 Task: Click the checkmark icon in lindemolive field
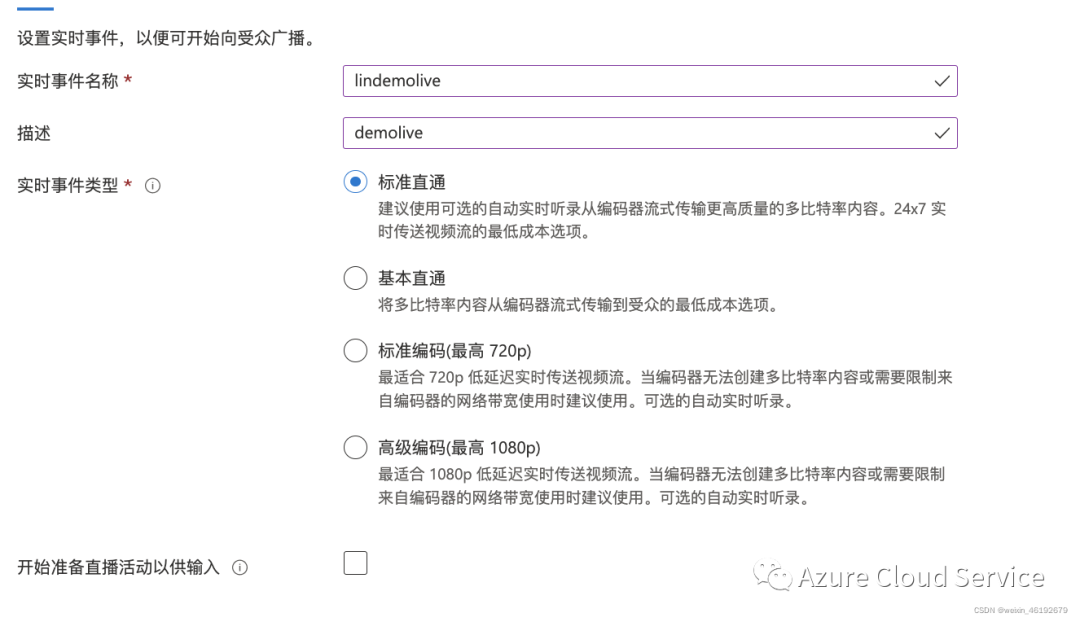point(941,81)
